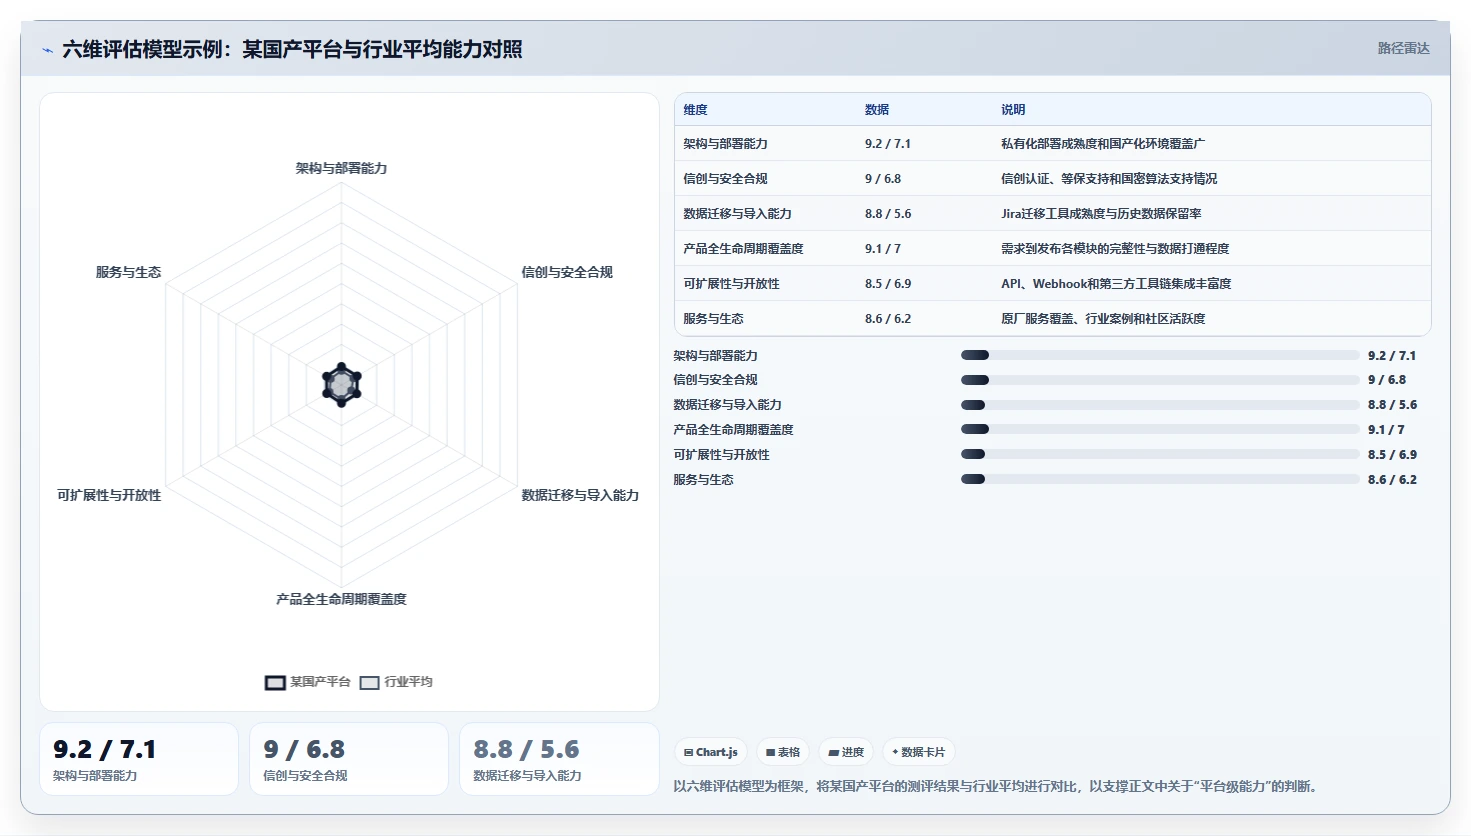The width and height of the screenshot is (1471, 836).
Task: Click the 服务与生态 progress bar
Action: 1160,479
